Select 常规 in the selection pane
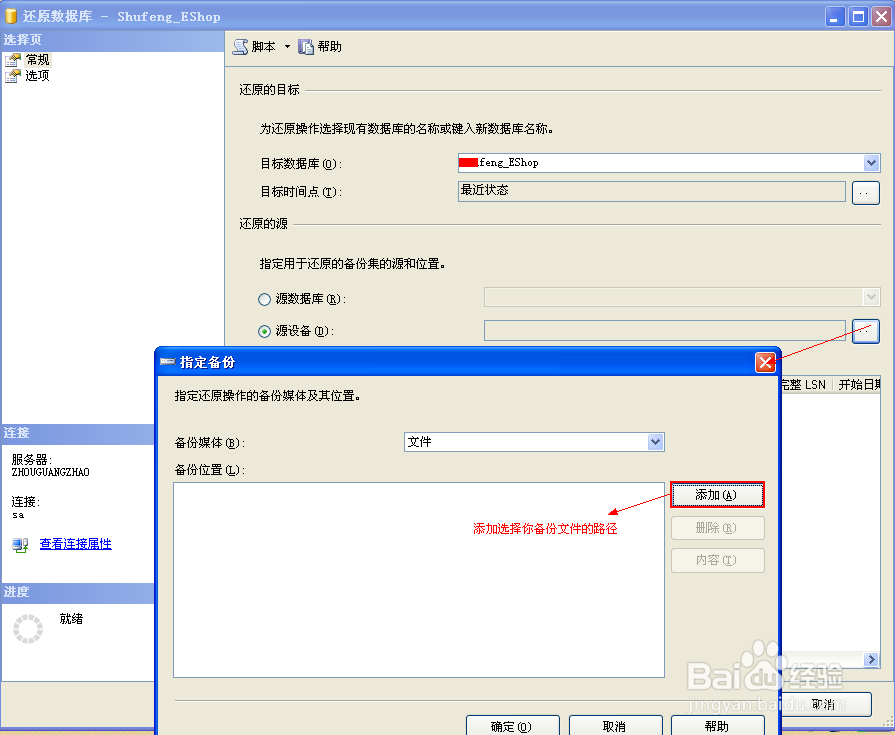 pyautogui.click(x=39, y=58)
